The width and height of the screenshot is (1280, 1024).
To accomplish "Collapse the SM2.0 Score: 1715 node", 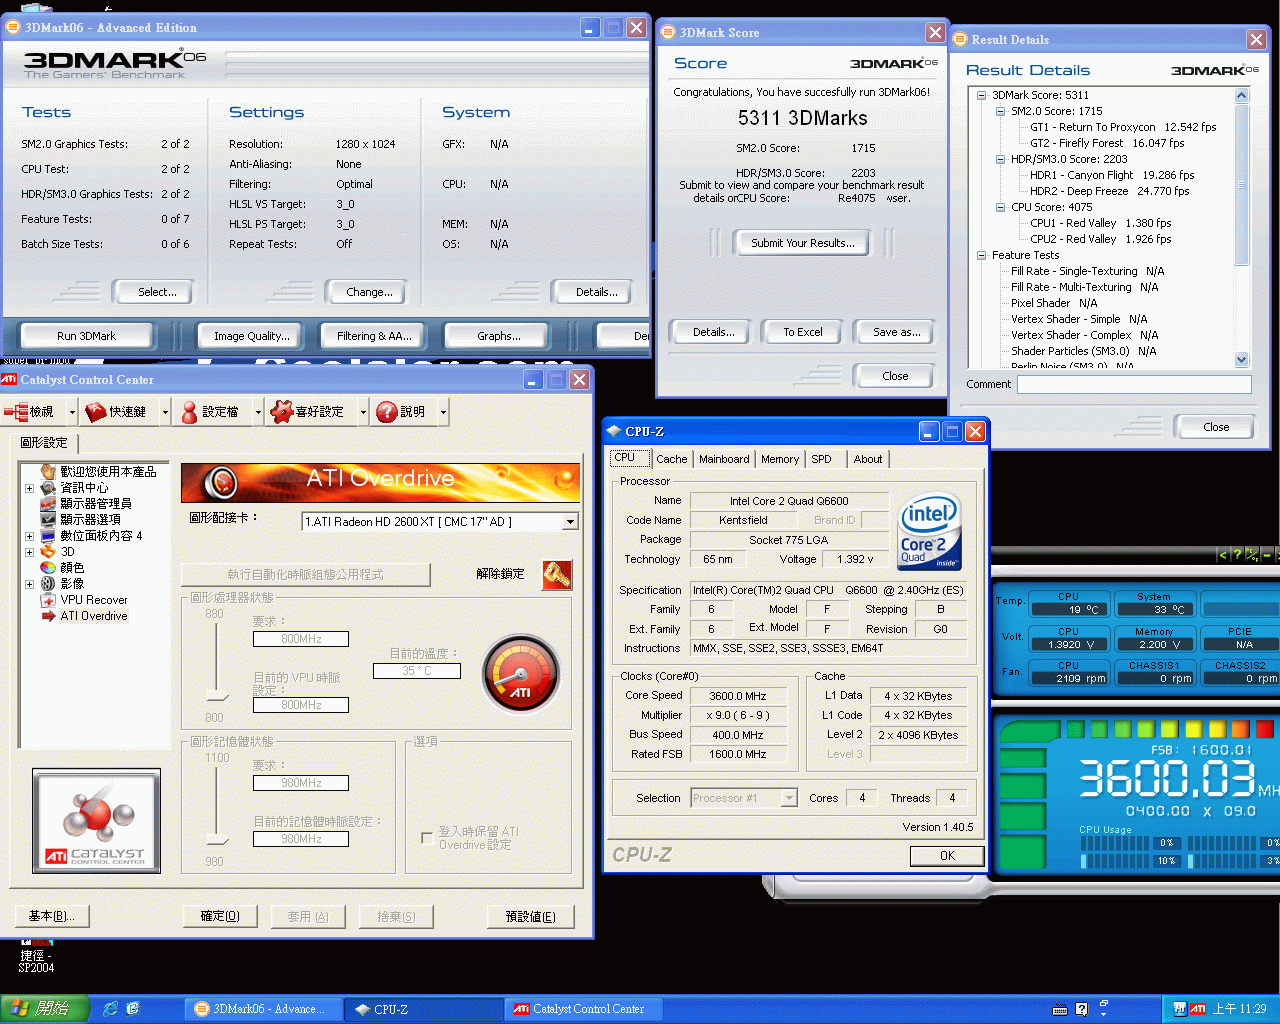I will [1000, 112].
